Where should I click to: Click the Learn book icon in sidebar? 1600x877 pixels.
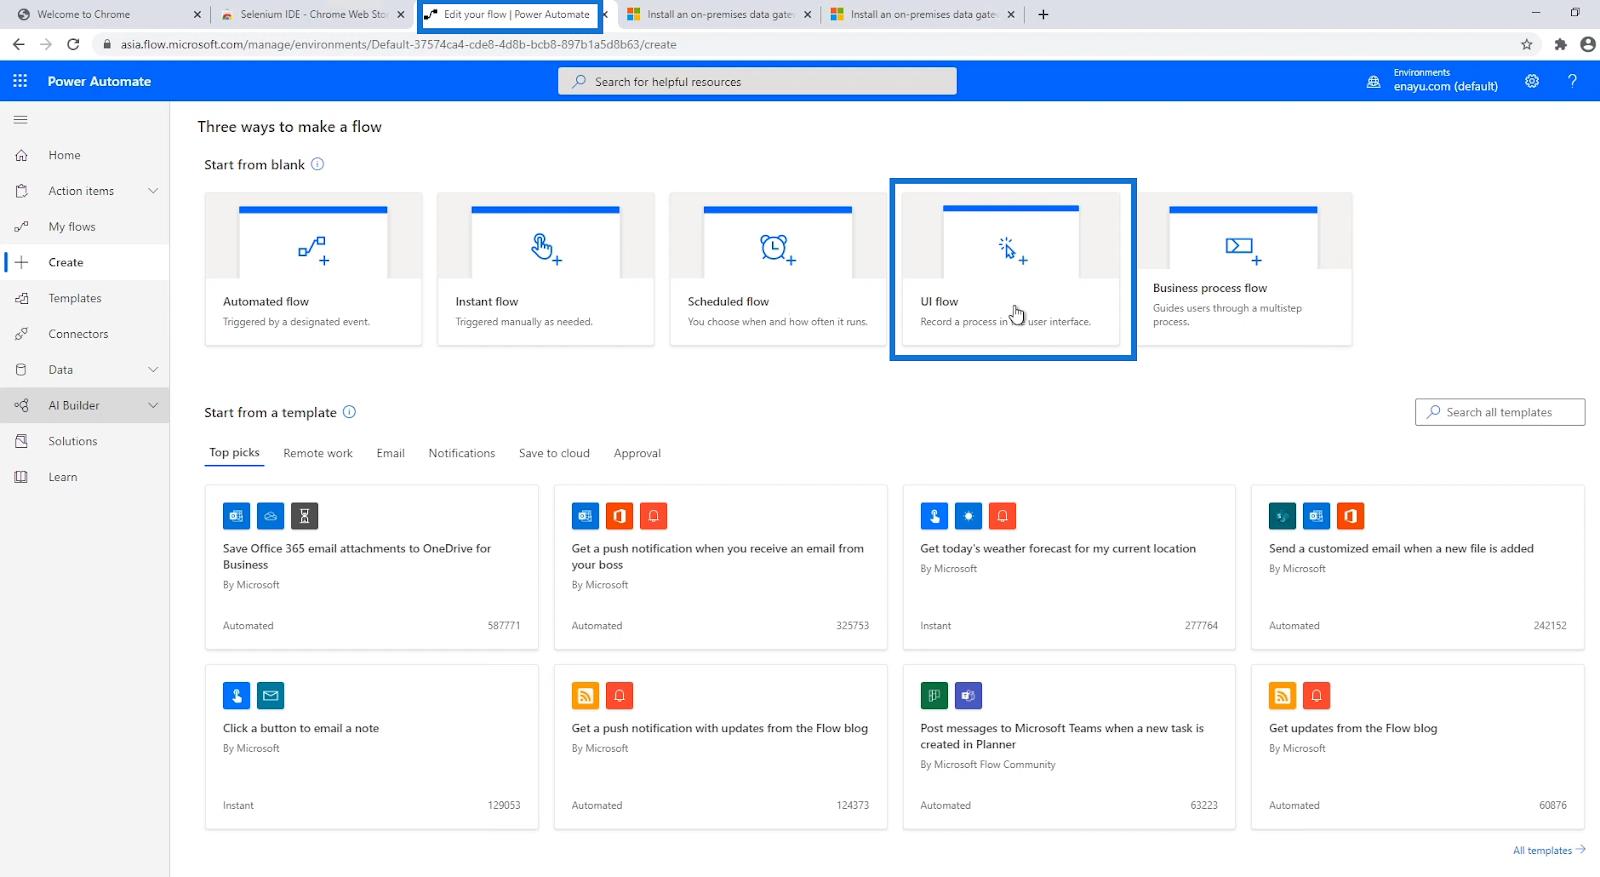click(x=21, y=477)
